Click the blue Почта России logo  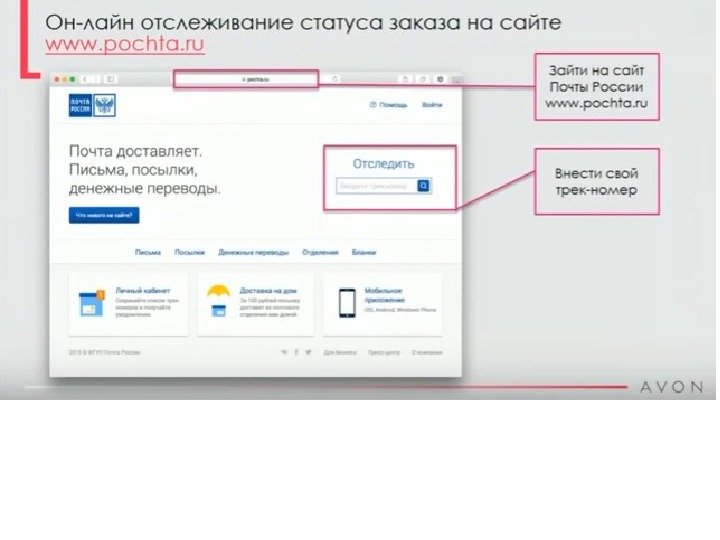pos(80,105)
